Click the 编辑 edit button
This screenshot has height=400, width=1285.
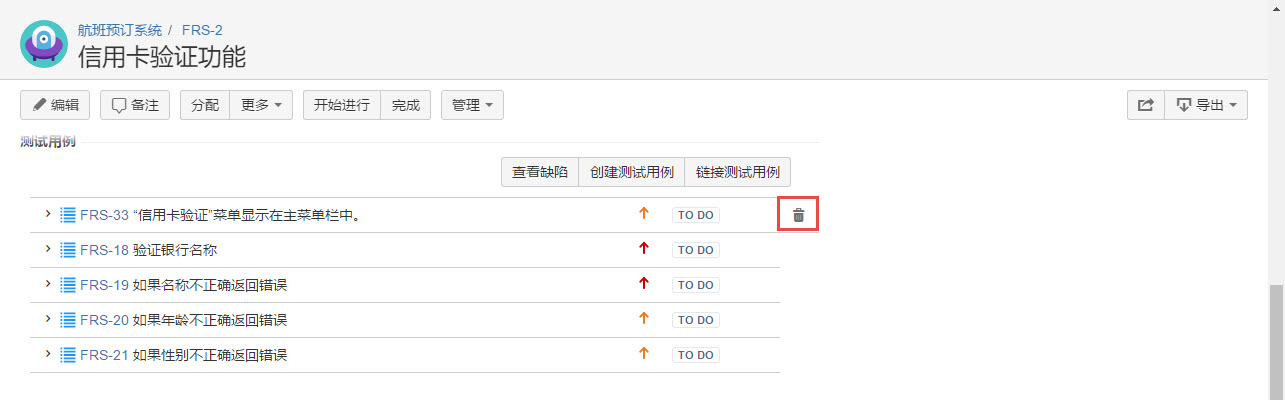point(55,105)
